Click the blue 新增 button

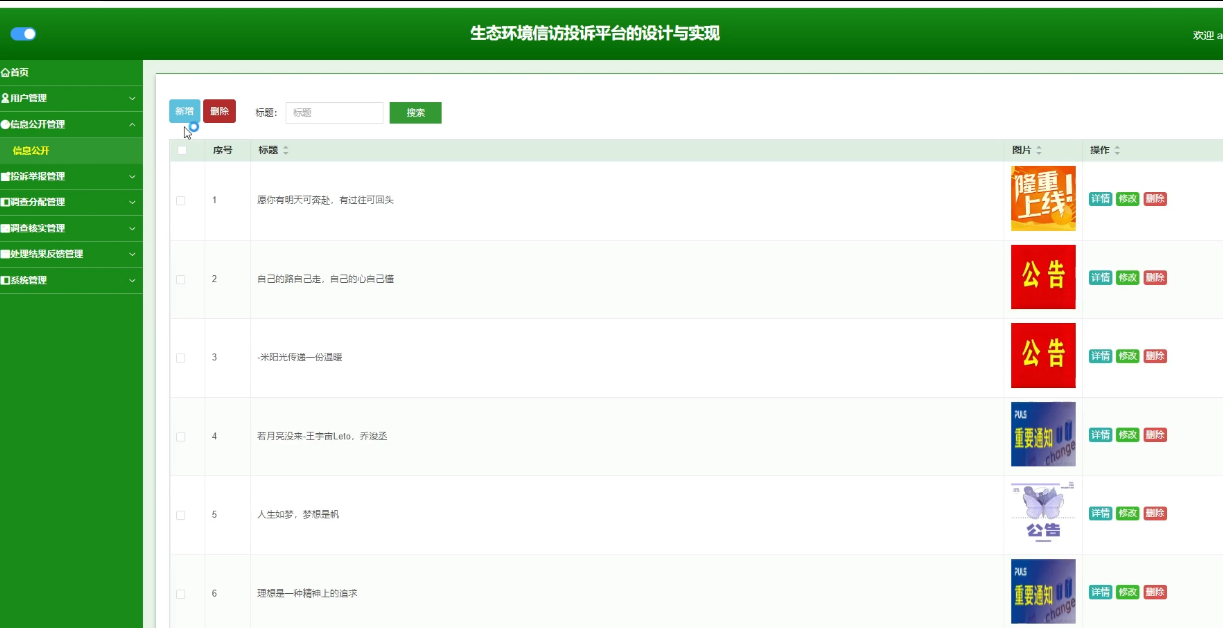click(x=184, y=111)
